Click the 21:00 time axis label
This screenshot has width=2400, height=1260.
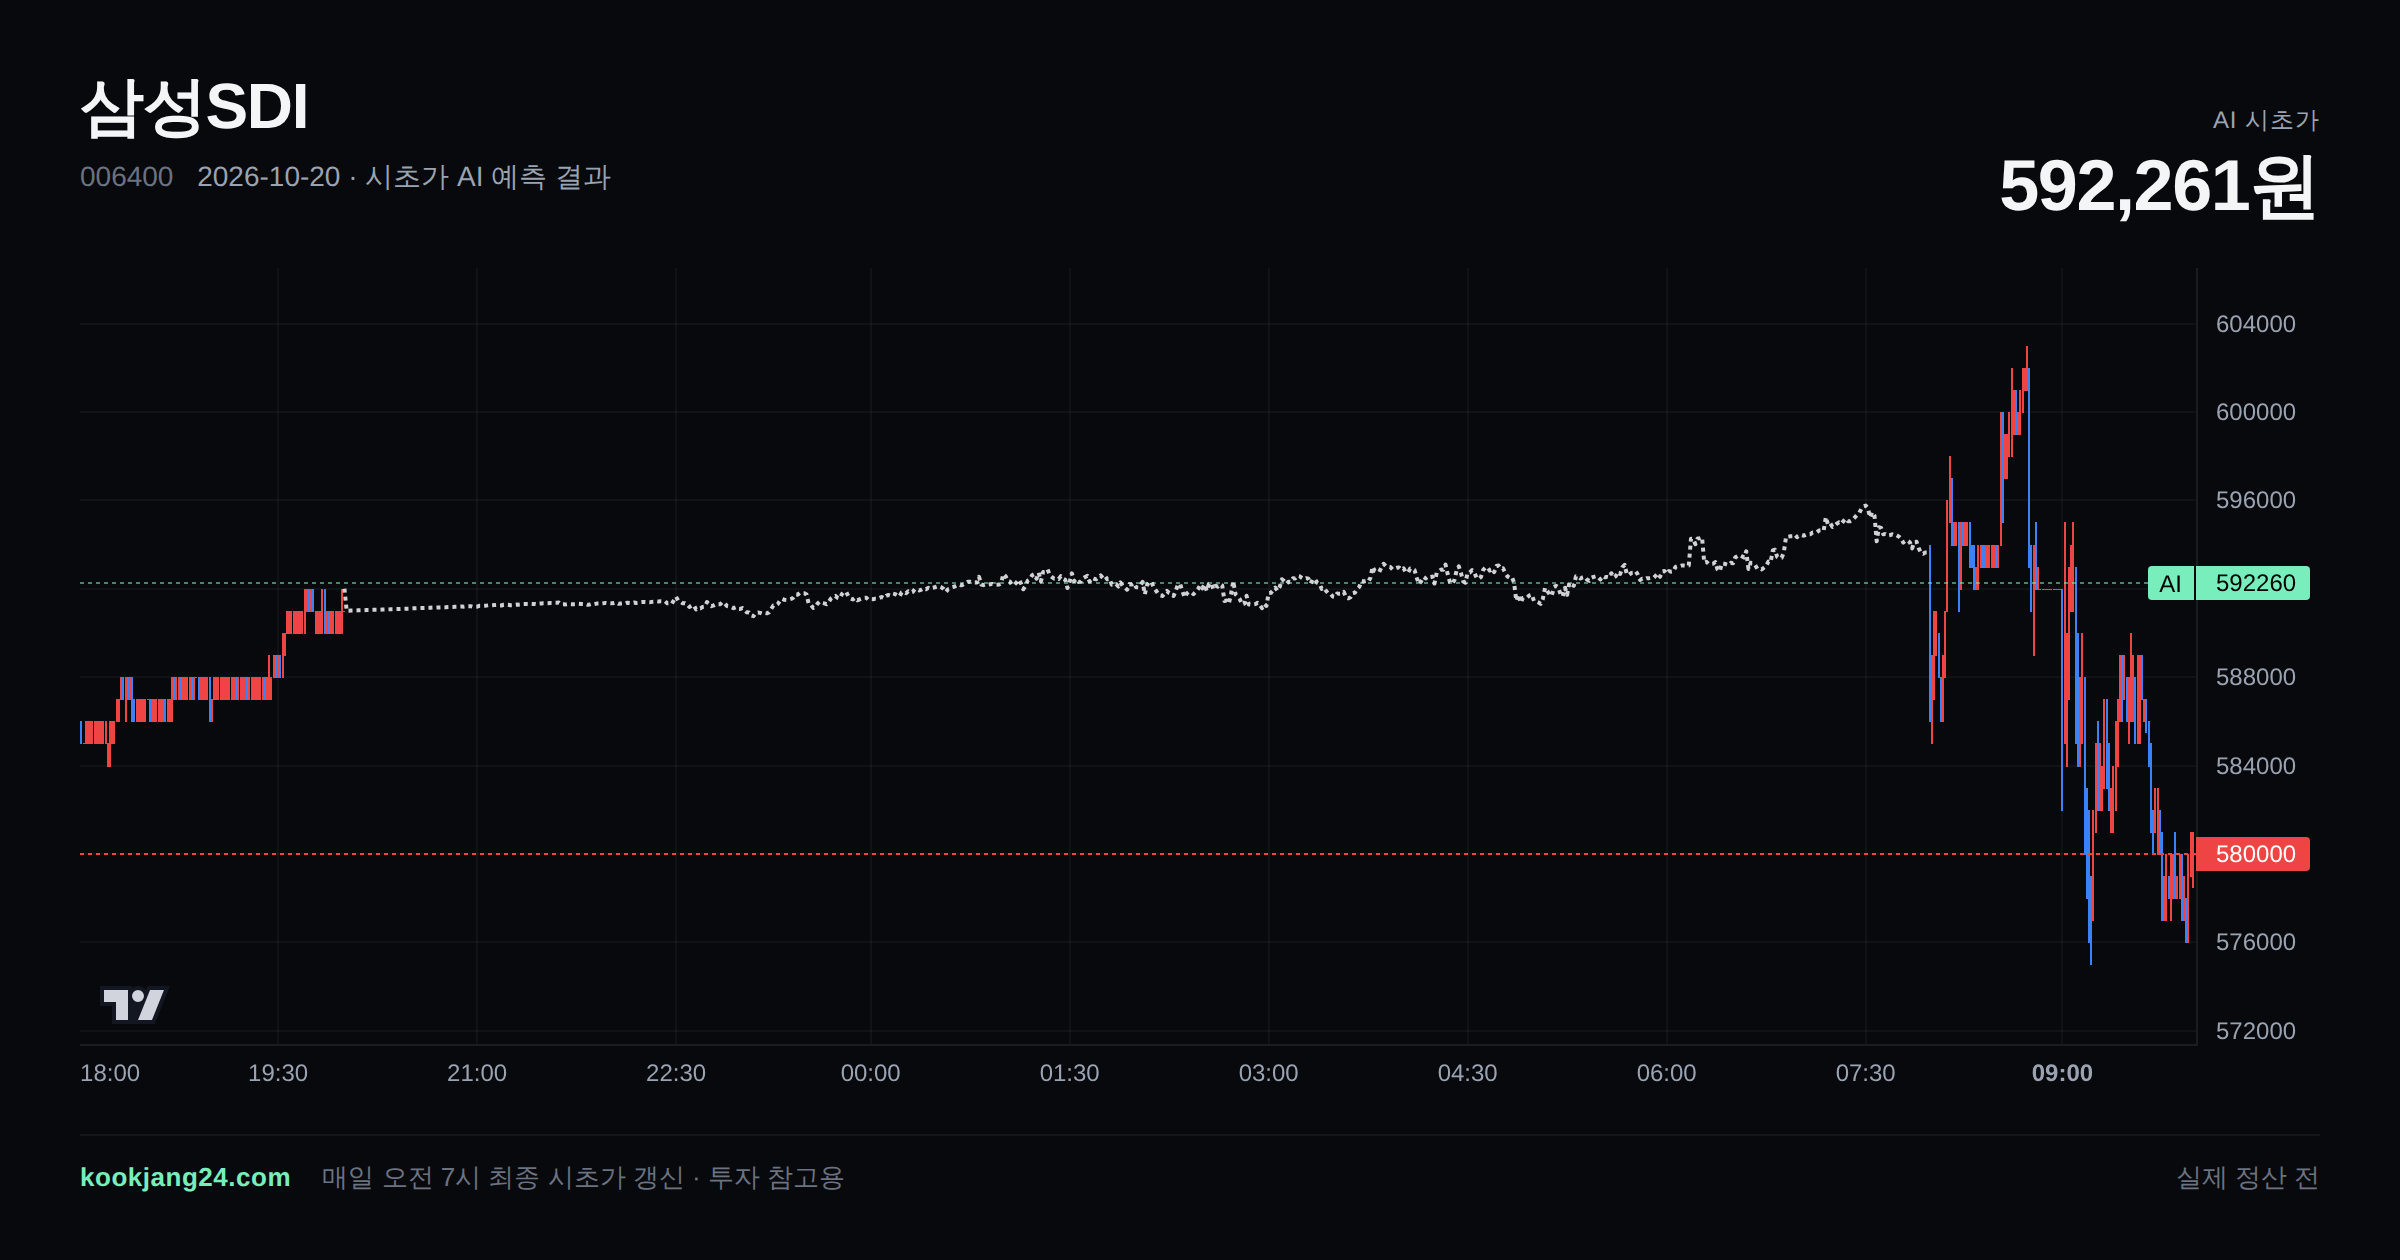click(477, 1073)
